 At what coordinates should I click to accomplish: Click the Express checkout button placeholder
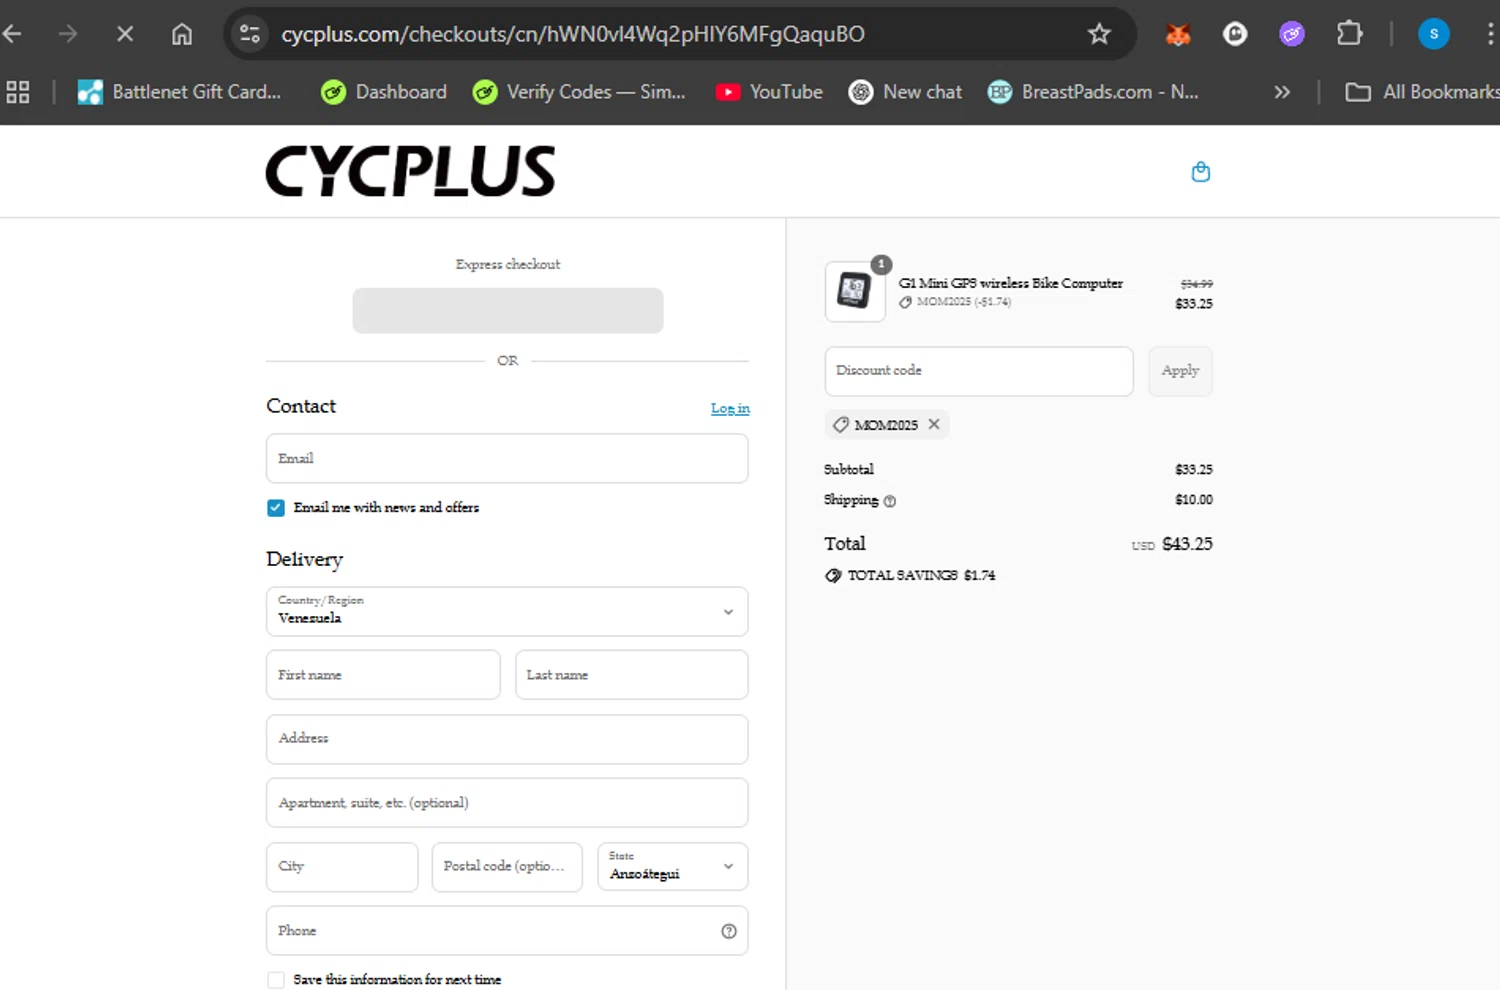coord(508,310)
